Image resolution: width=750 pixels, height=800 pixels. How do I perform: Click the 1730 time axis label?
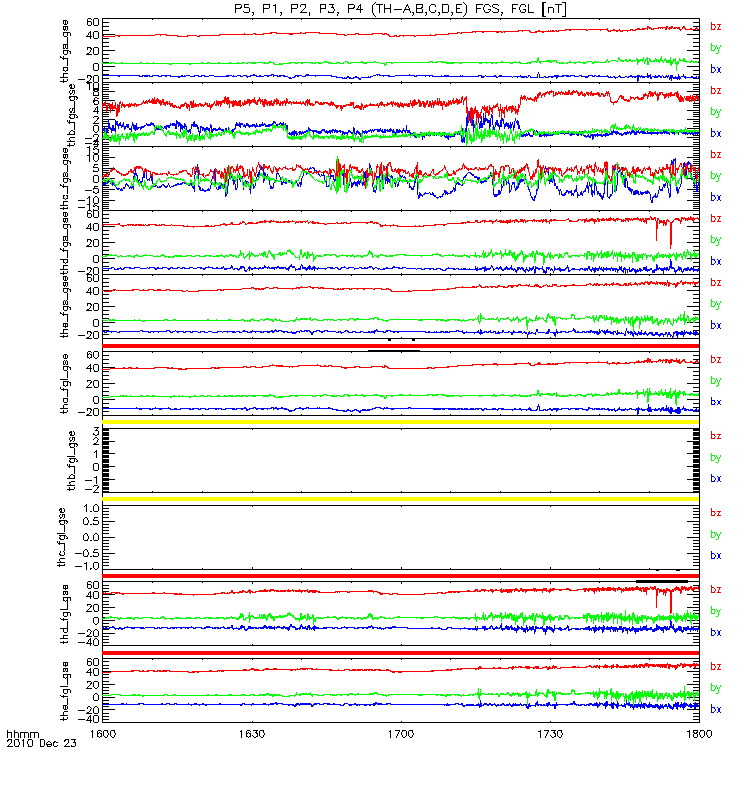pyautogui.click(x=550, y=734)
